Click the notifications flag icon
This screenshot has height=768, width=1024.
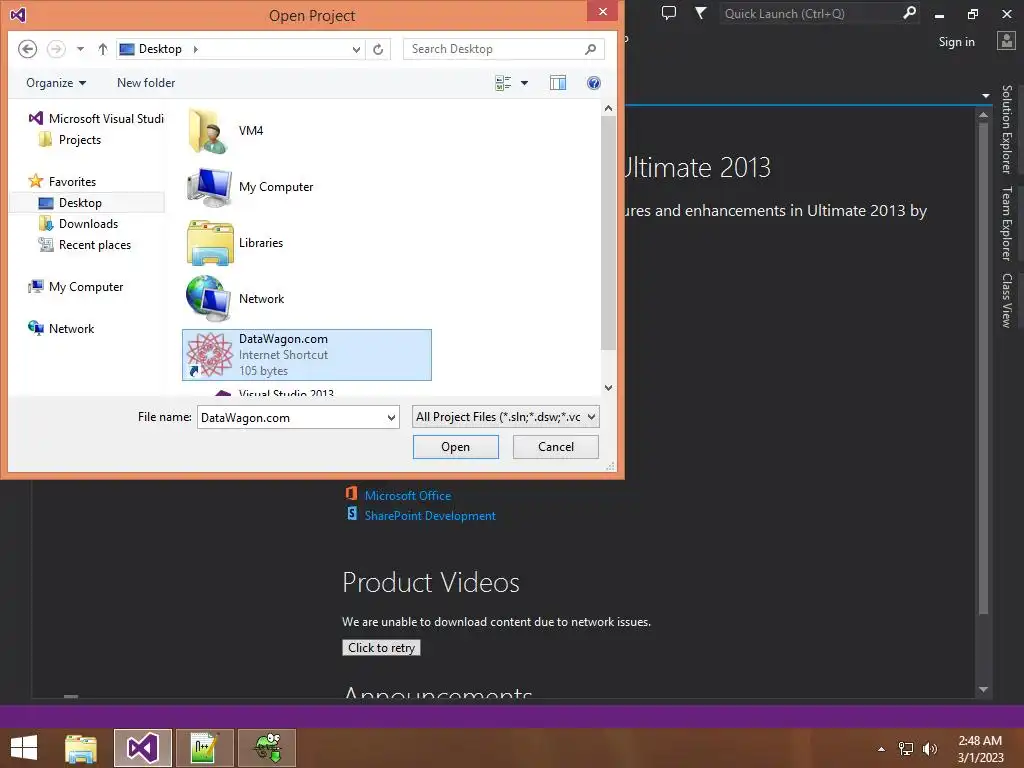(x=700, y=12)
